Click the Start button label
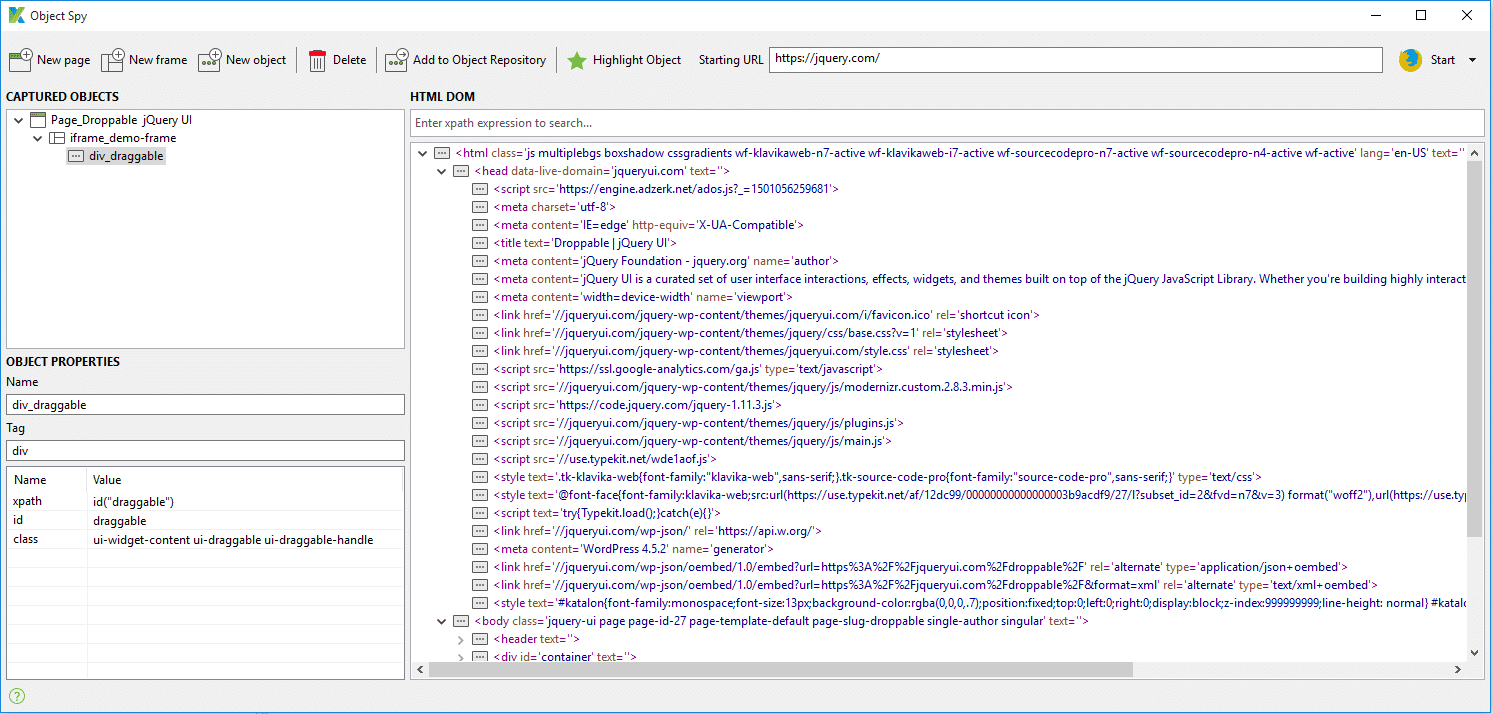Image resolution: width=1493 pixels, height=714 pixels. coord(1443,60)
